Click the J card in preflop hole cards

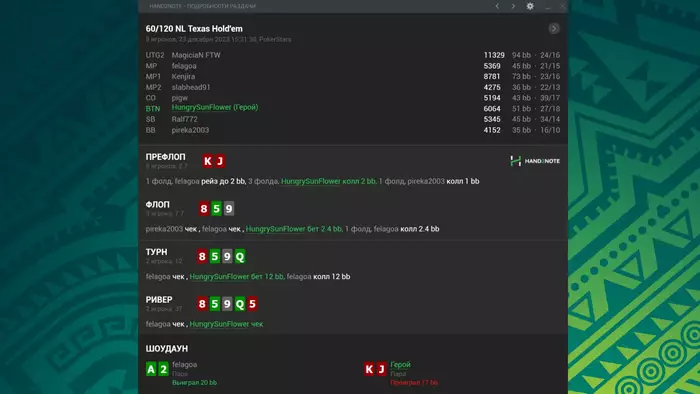220,161
